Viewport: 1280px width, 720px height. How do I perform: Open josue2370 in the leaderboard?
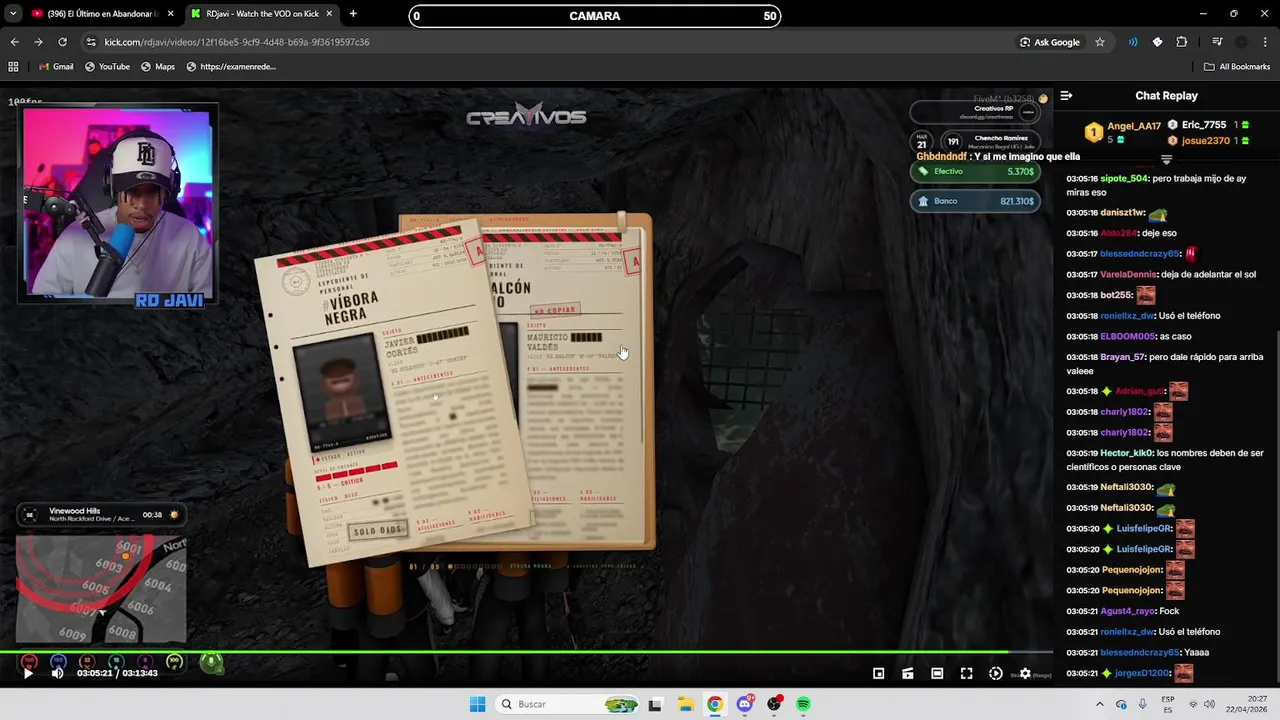point(1205,141)
